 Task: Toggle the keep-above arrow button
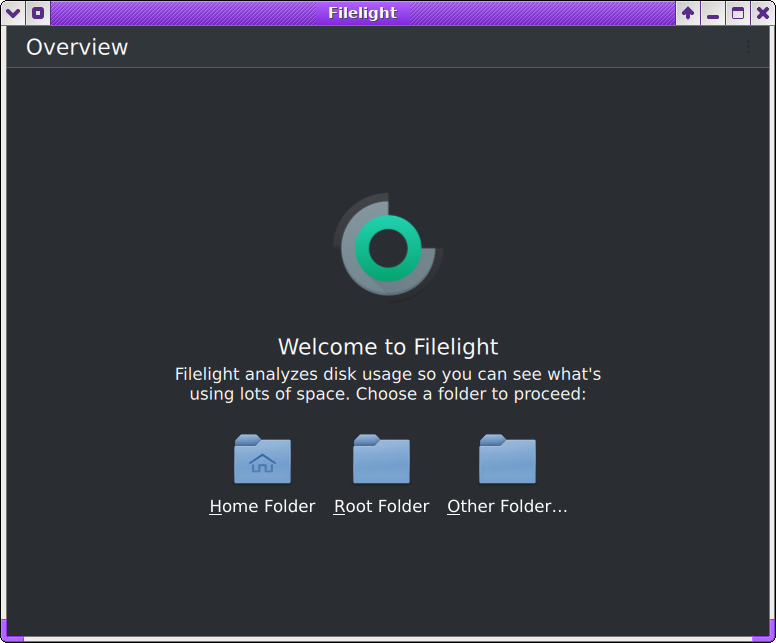point(688,13)
